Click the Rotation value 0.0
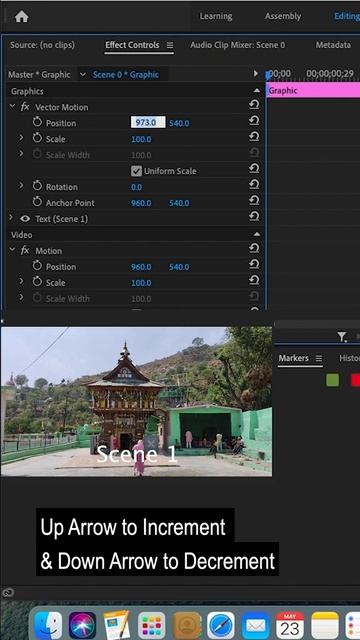The image size is (360, 640). click(136, 187)
